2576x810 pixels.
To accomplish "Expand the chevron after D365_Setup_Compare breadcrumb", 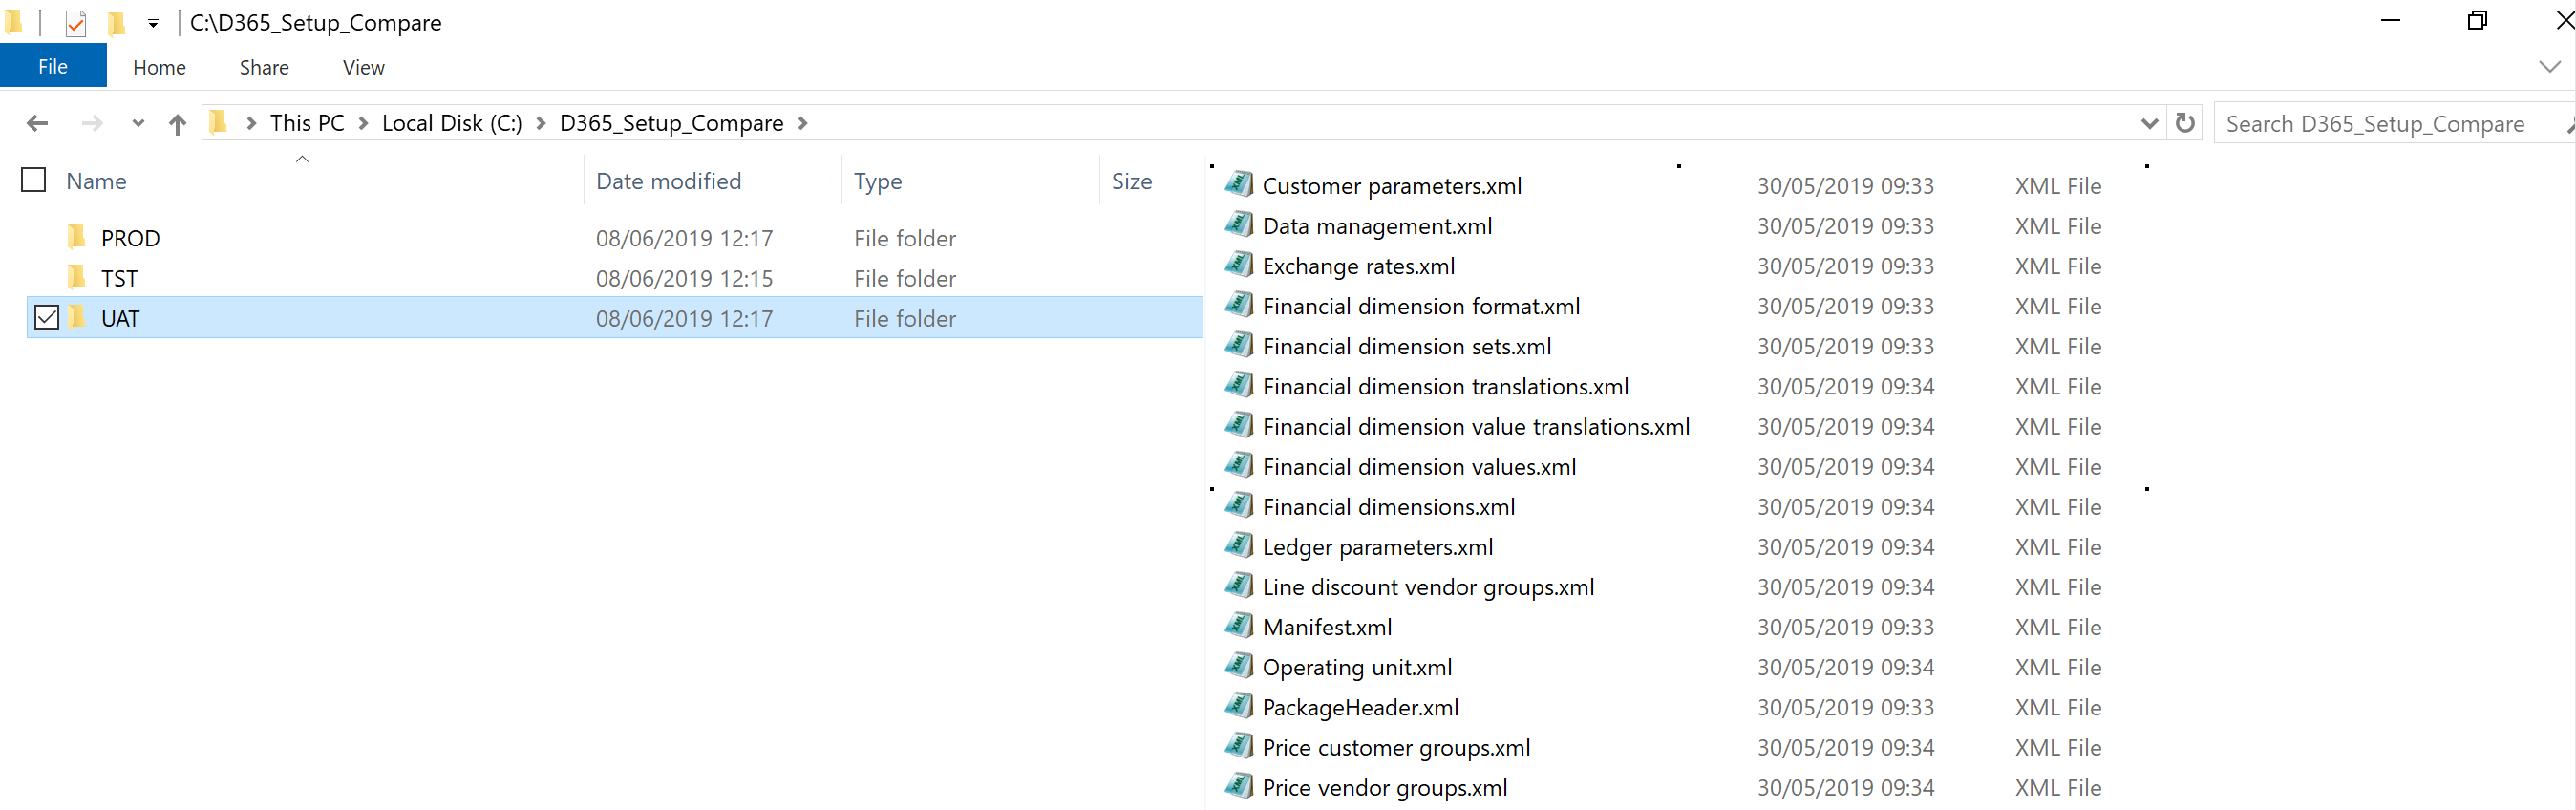I will point(802,123).
